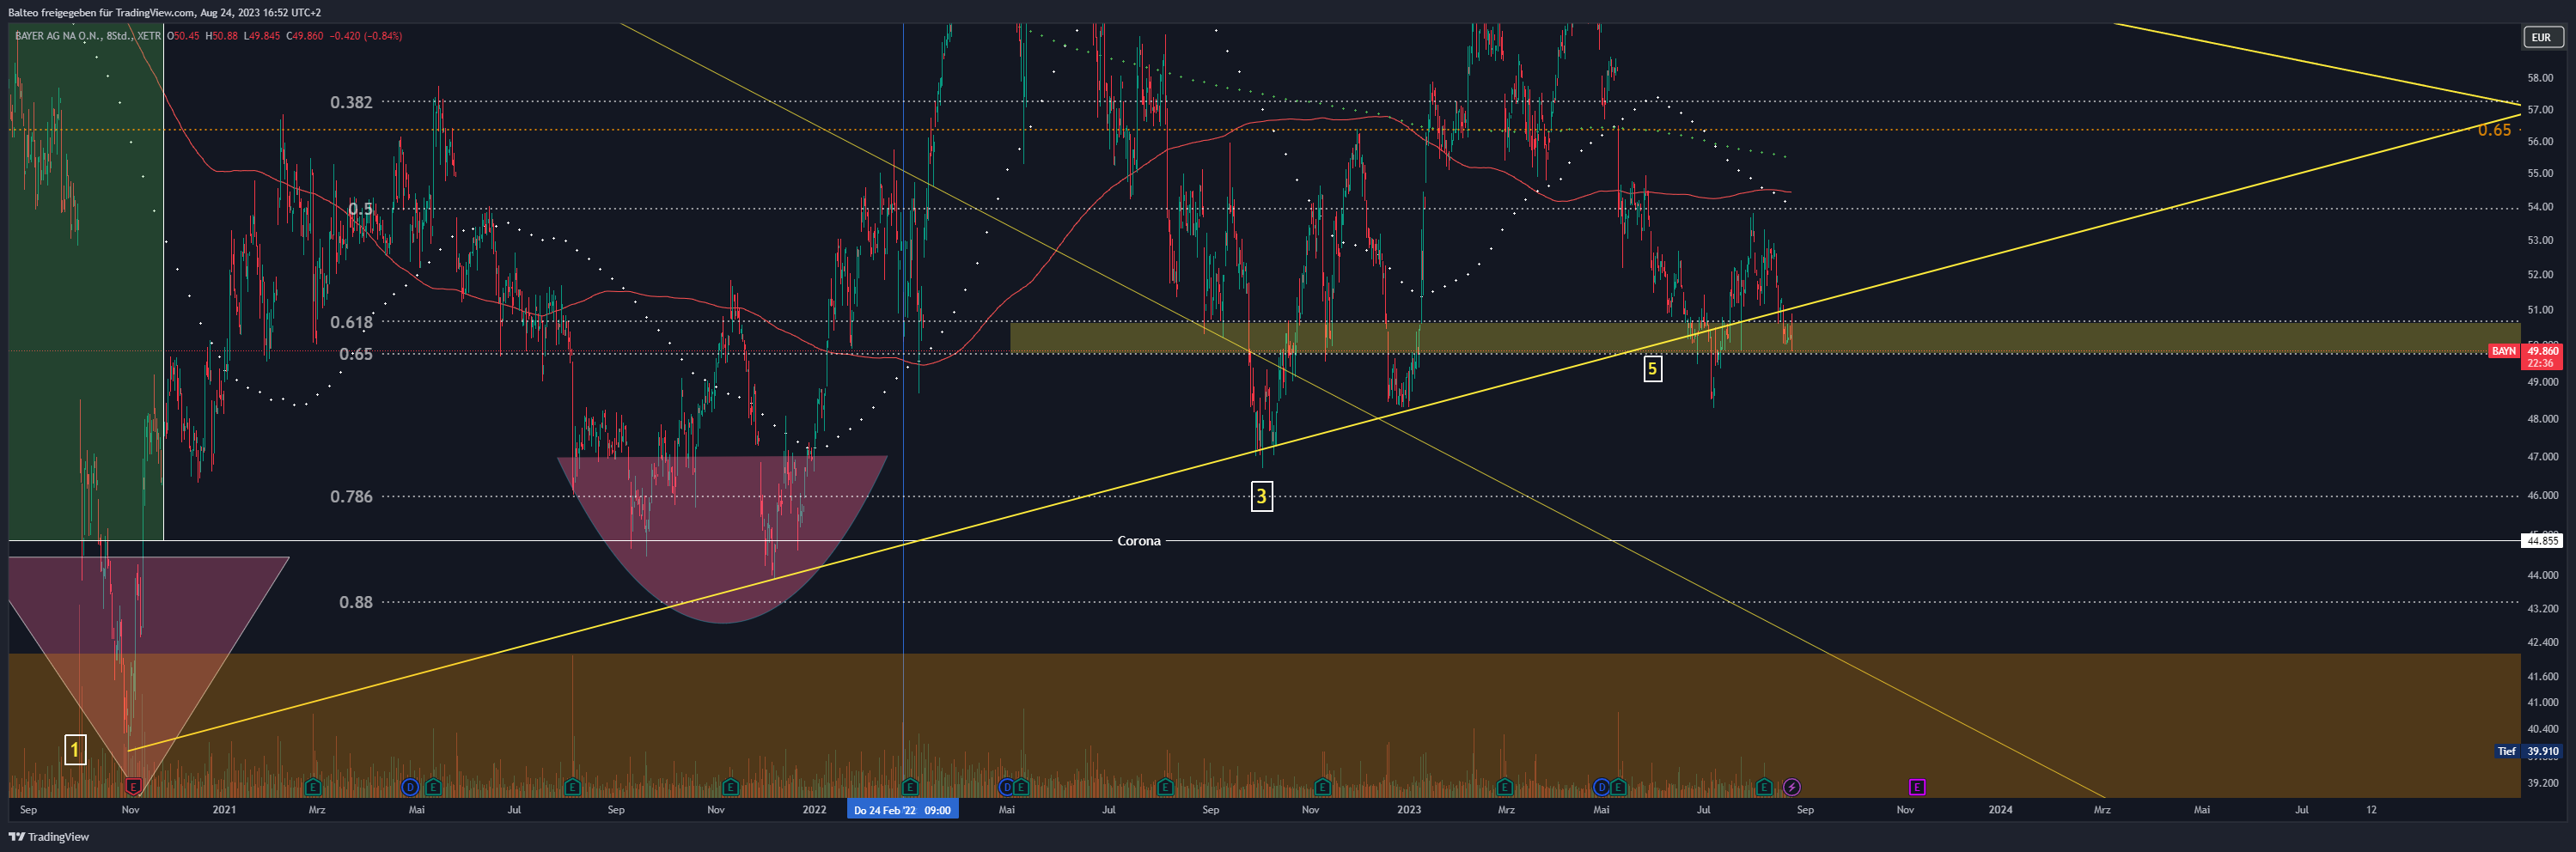Open the earnings marker between Jul and Sep 2021
The width and height of the screenshot is (2576, 852).
[x=572, y=787]
